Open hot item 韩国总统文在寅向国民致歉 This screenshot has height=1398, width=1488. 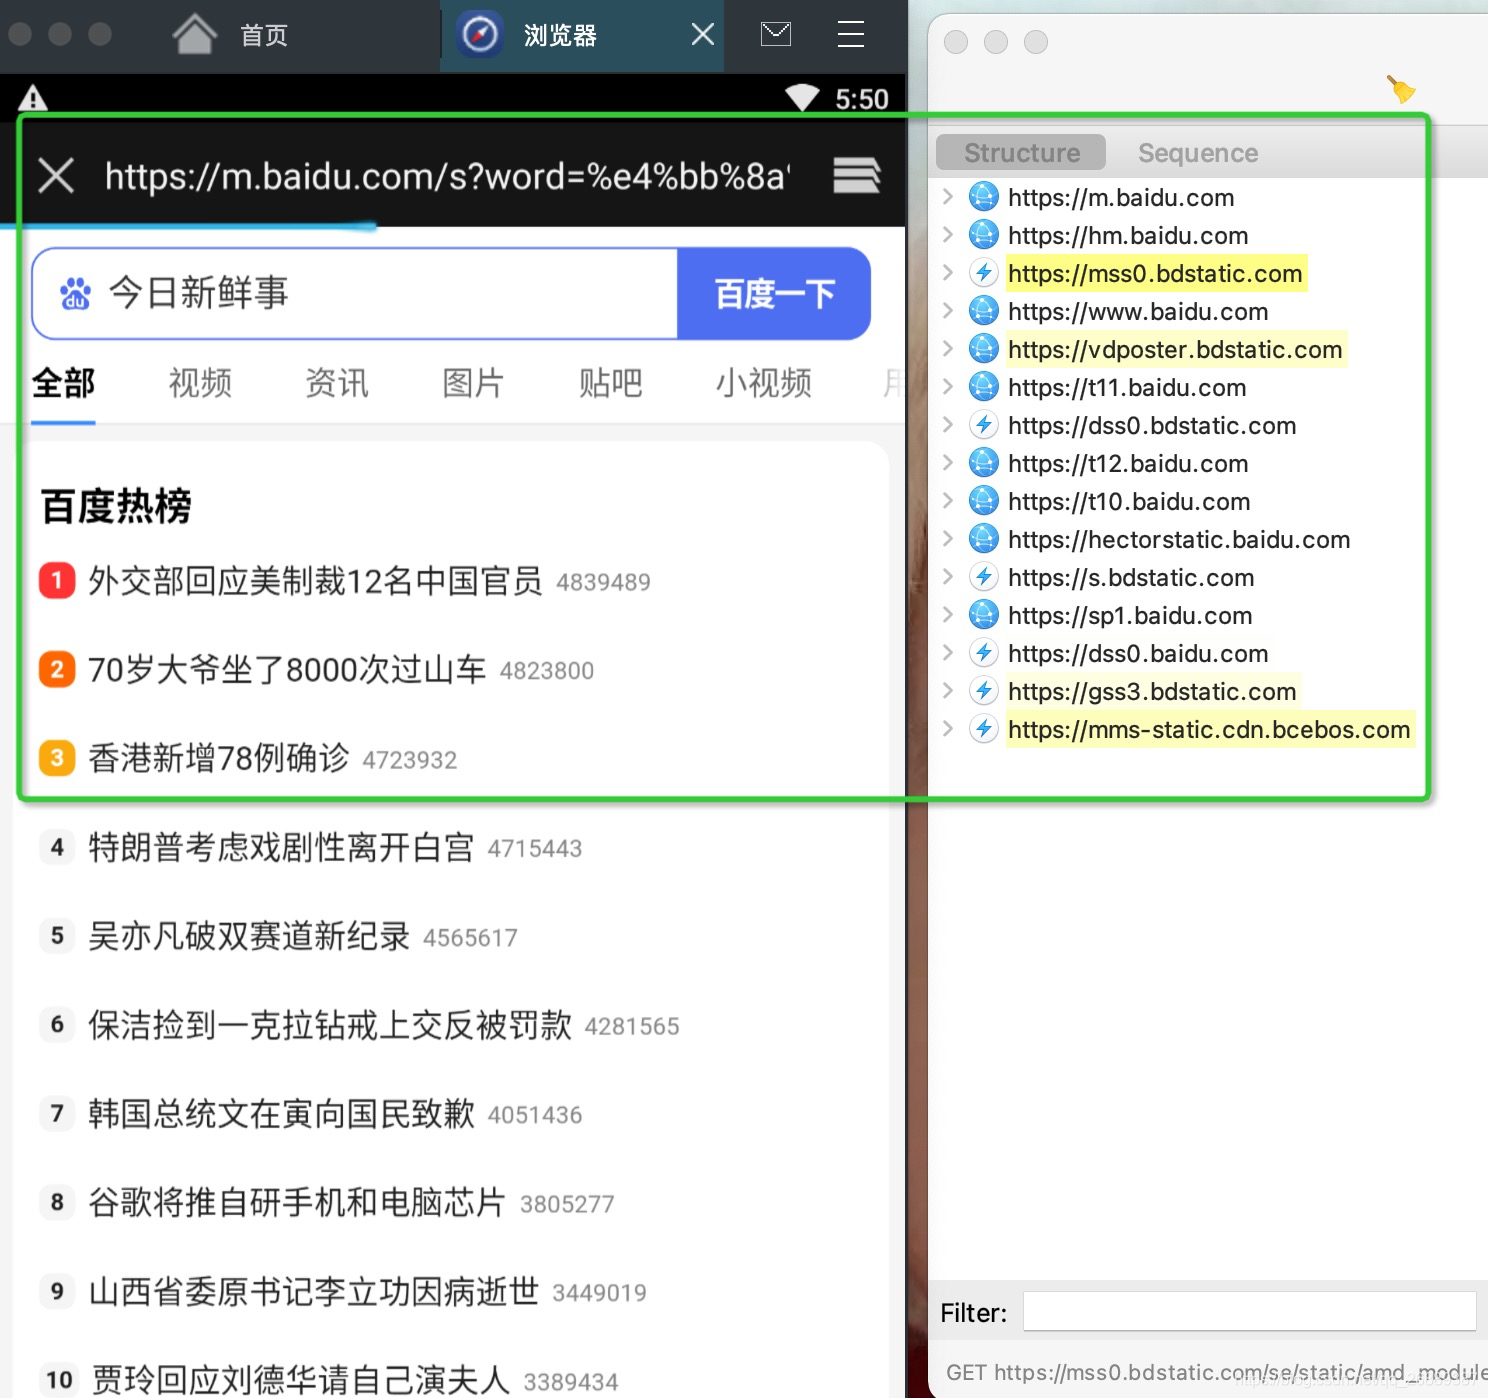[x=281, y=1113]
